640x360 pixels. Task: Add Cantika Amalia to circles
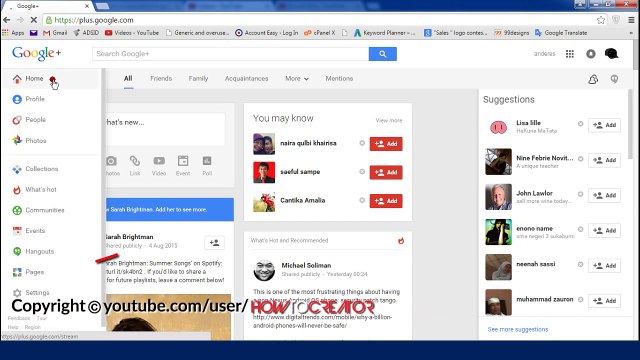tap(386, 201)
